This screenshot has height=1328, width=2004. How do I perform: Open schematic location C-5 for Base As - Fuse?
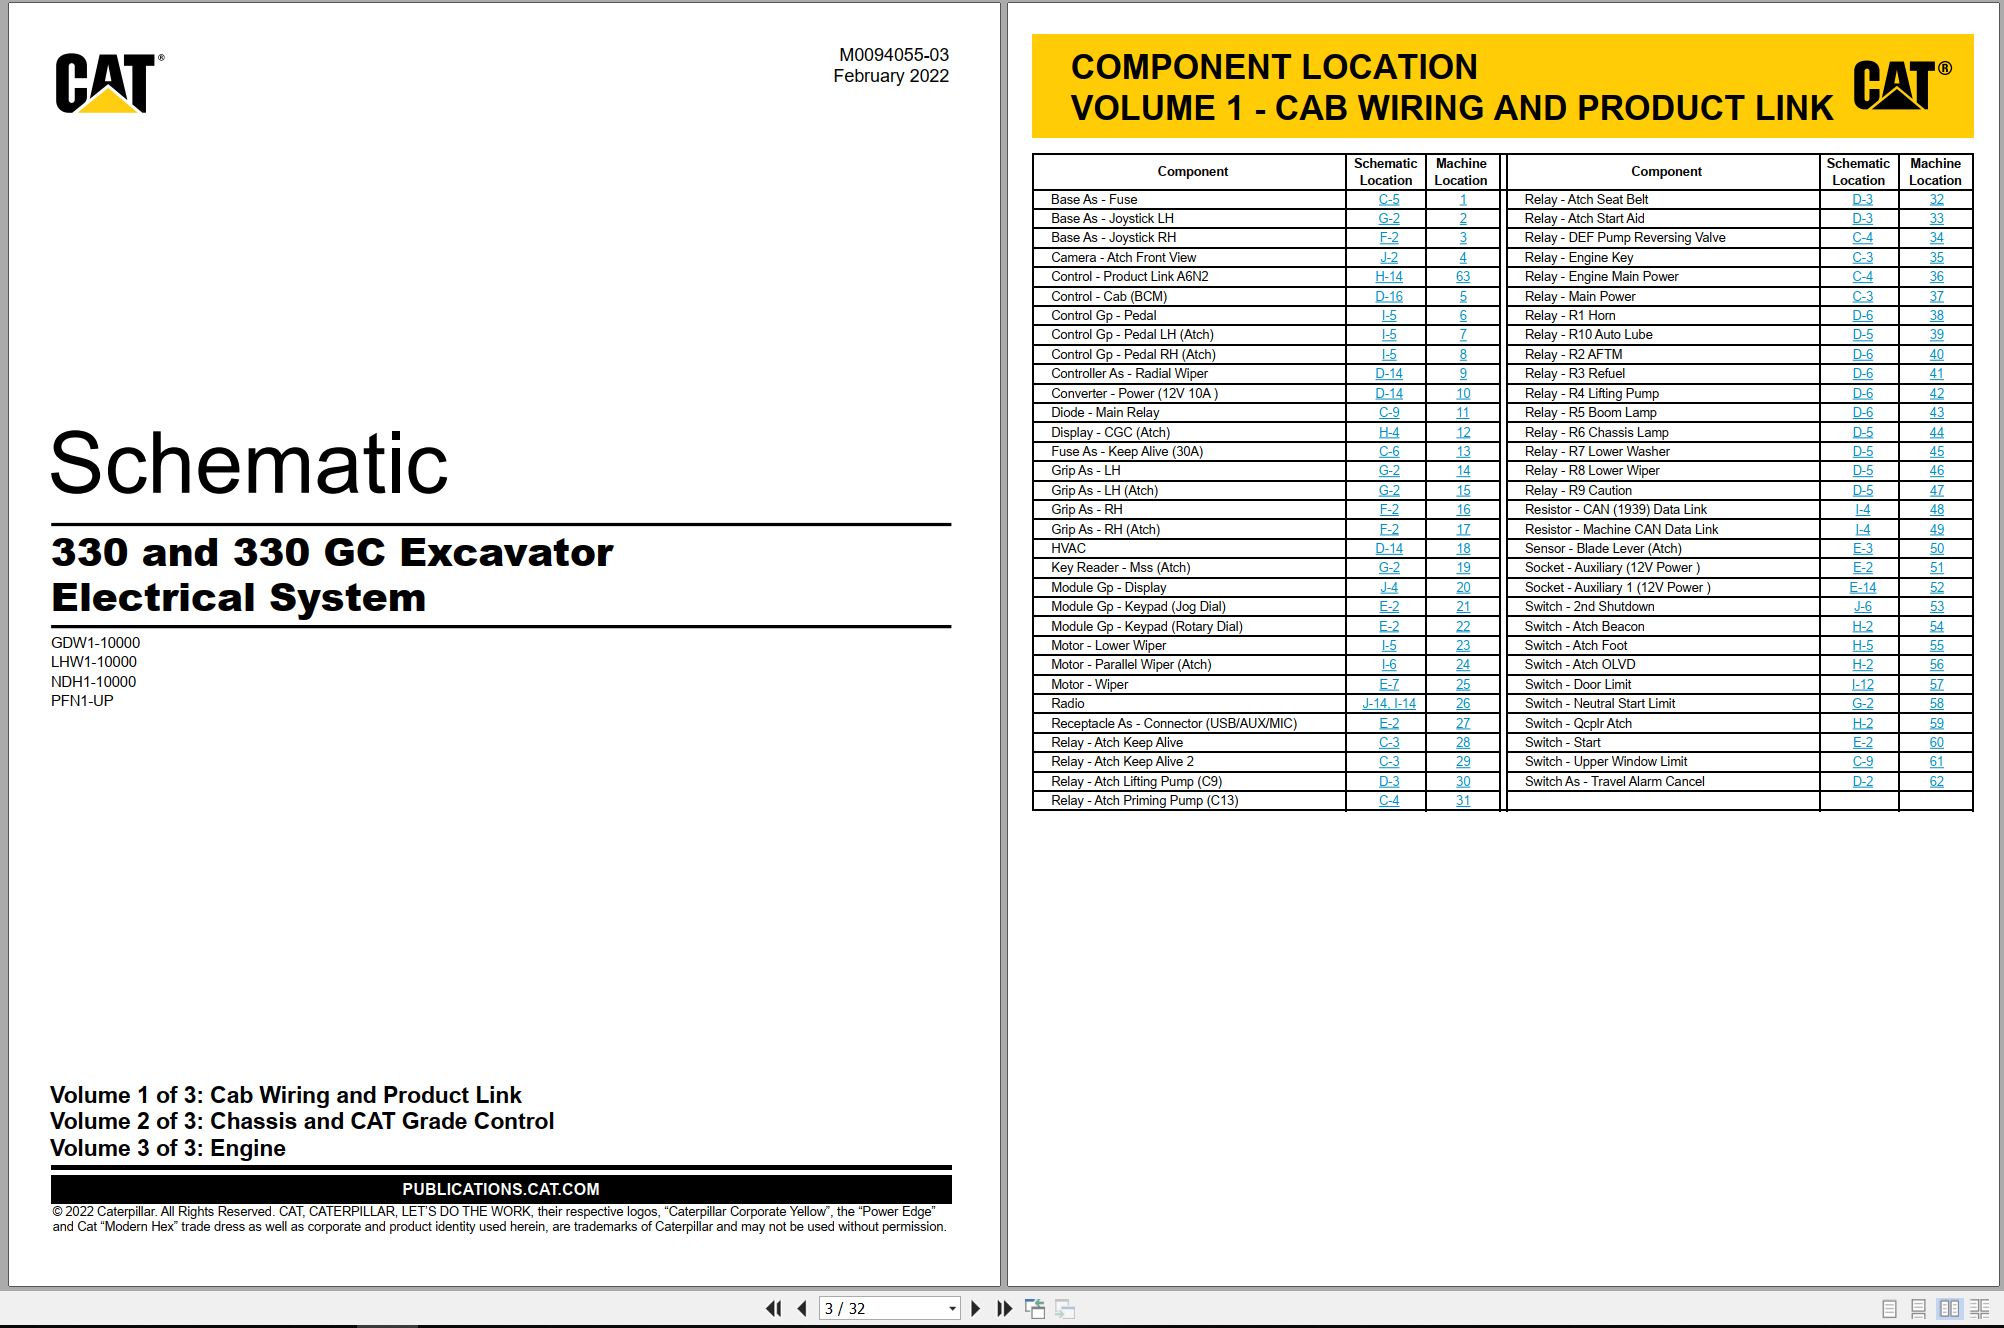pos(1388,200)
